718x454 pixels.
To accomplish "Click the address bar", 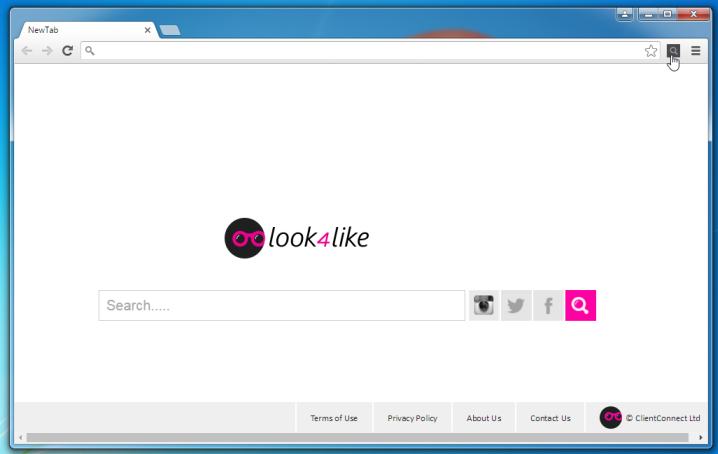I will (370, 50).
